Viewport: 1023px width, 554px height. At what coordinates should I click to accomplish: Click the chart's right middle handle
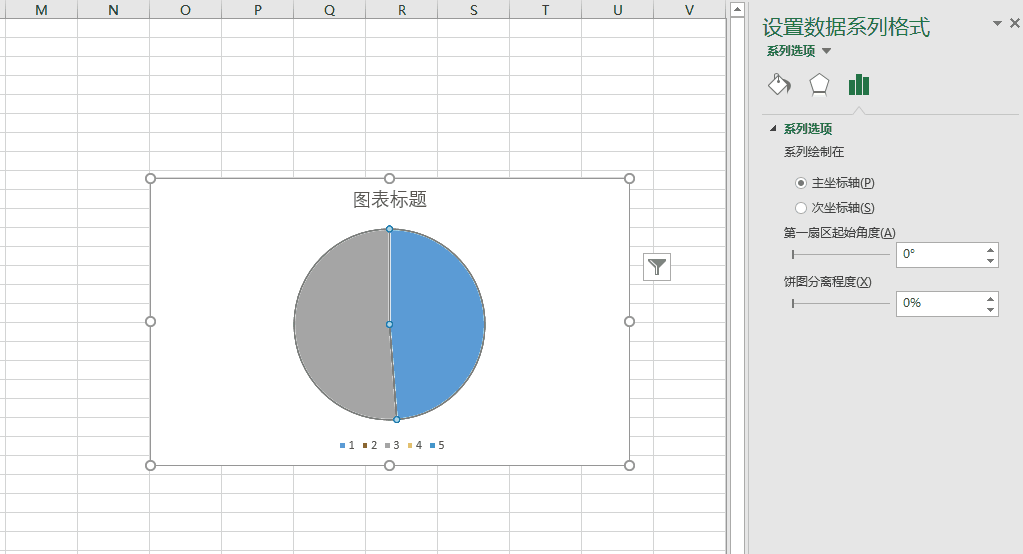630,322
